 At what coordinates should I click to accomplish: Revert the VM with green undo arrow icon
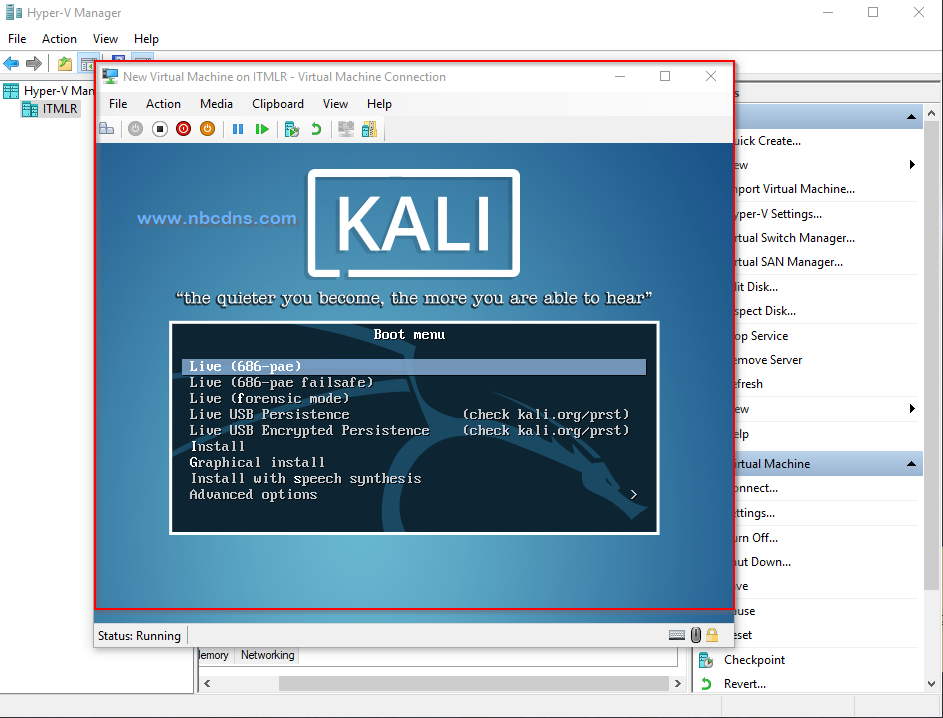tap(316, 129)
